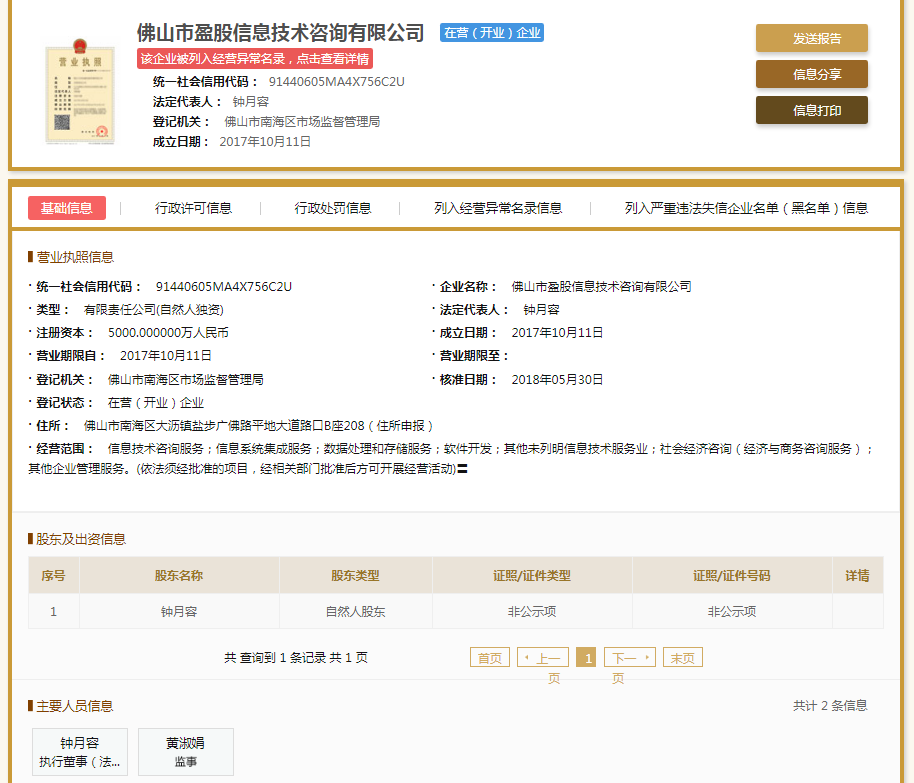Select page number 1 in pagination
914x783 pixels.
[x=587, y=657]
